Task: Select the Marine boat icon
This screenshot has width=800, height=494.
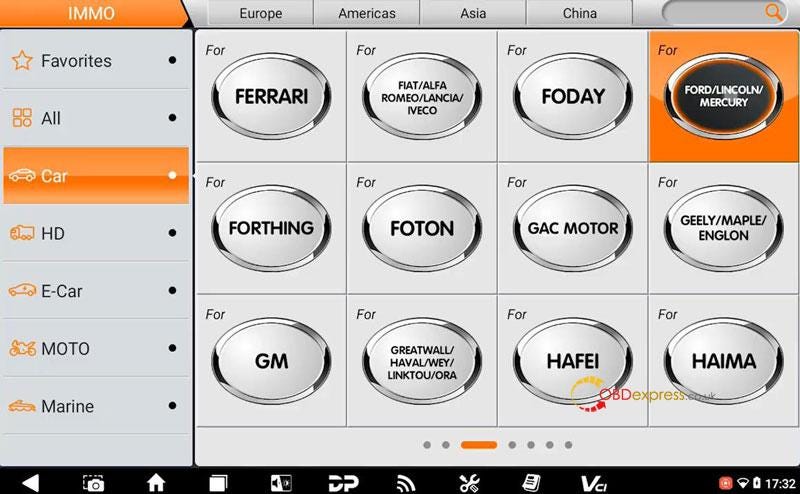Action: point(22,406)
